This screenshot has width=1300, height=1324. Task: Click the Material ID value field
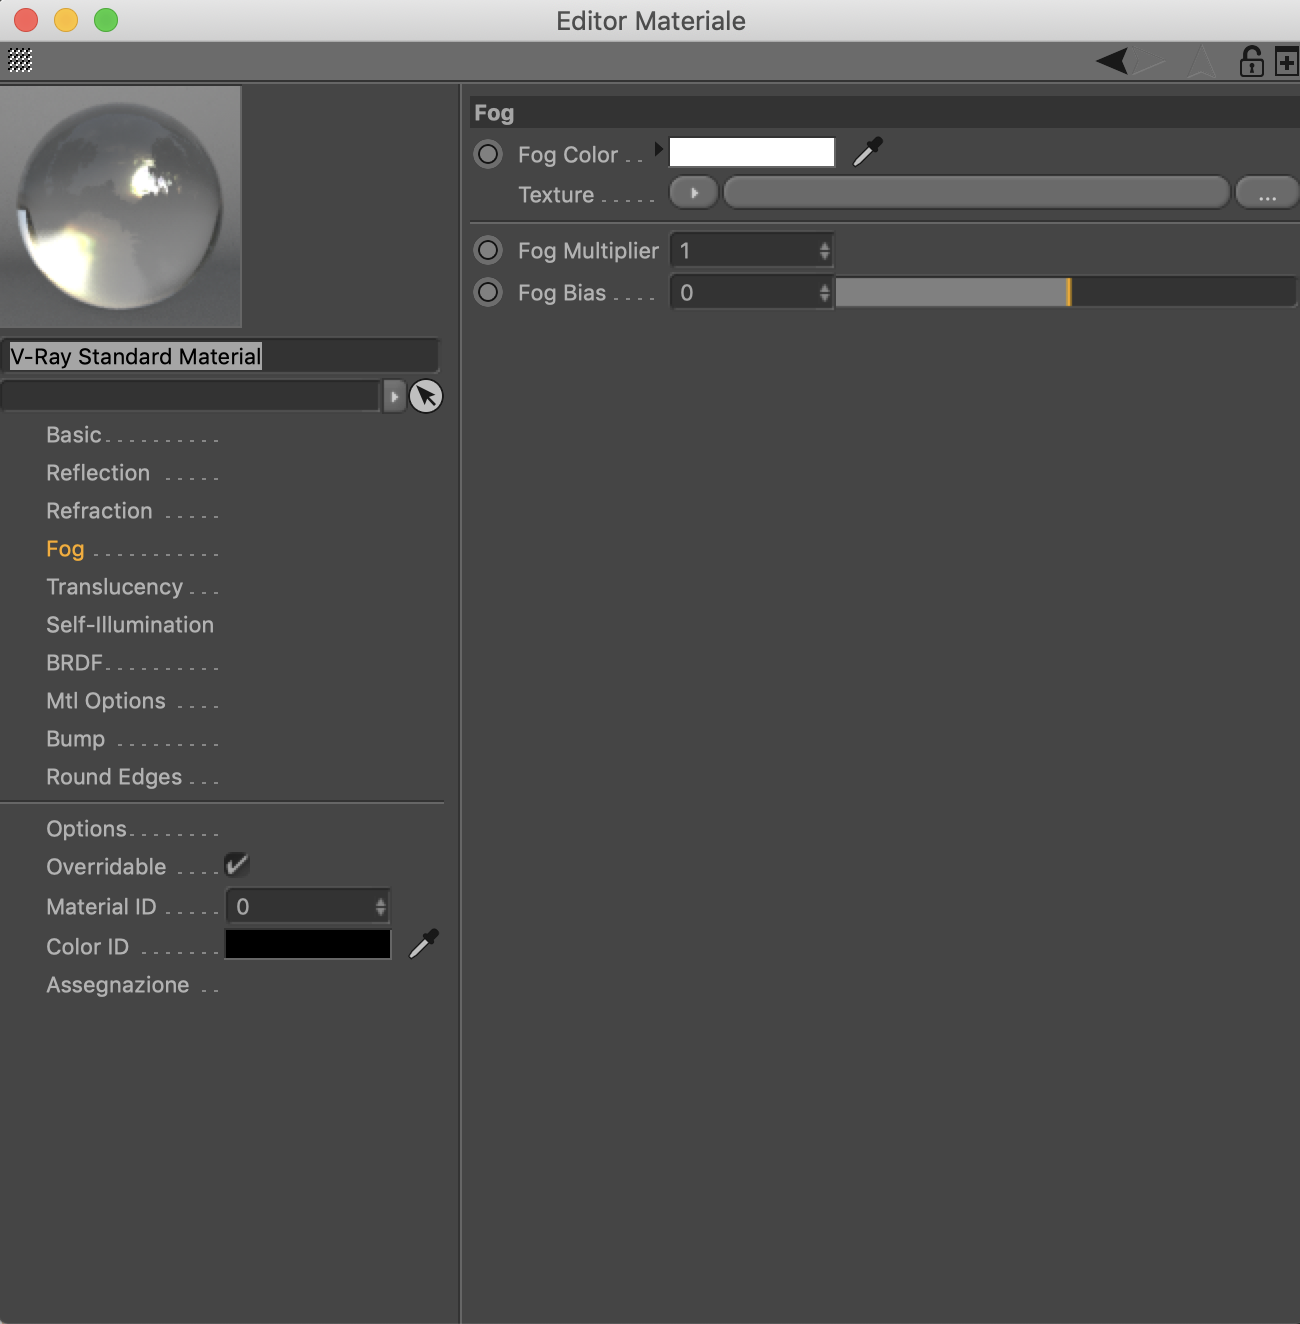300,907
